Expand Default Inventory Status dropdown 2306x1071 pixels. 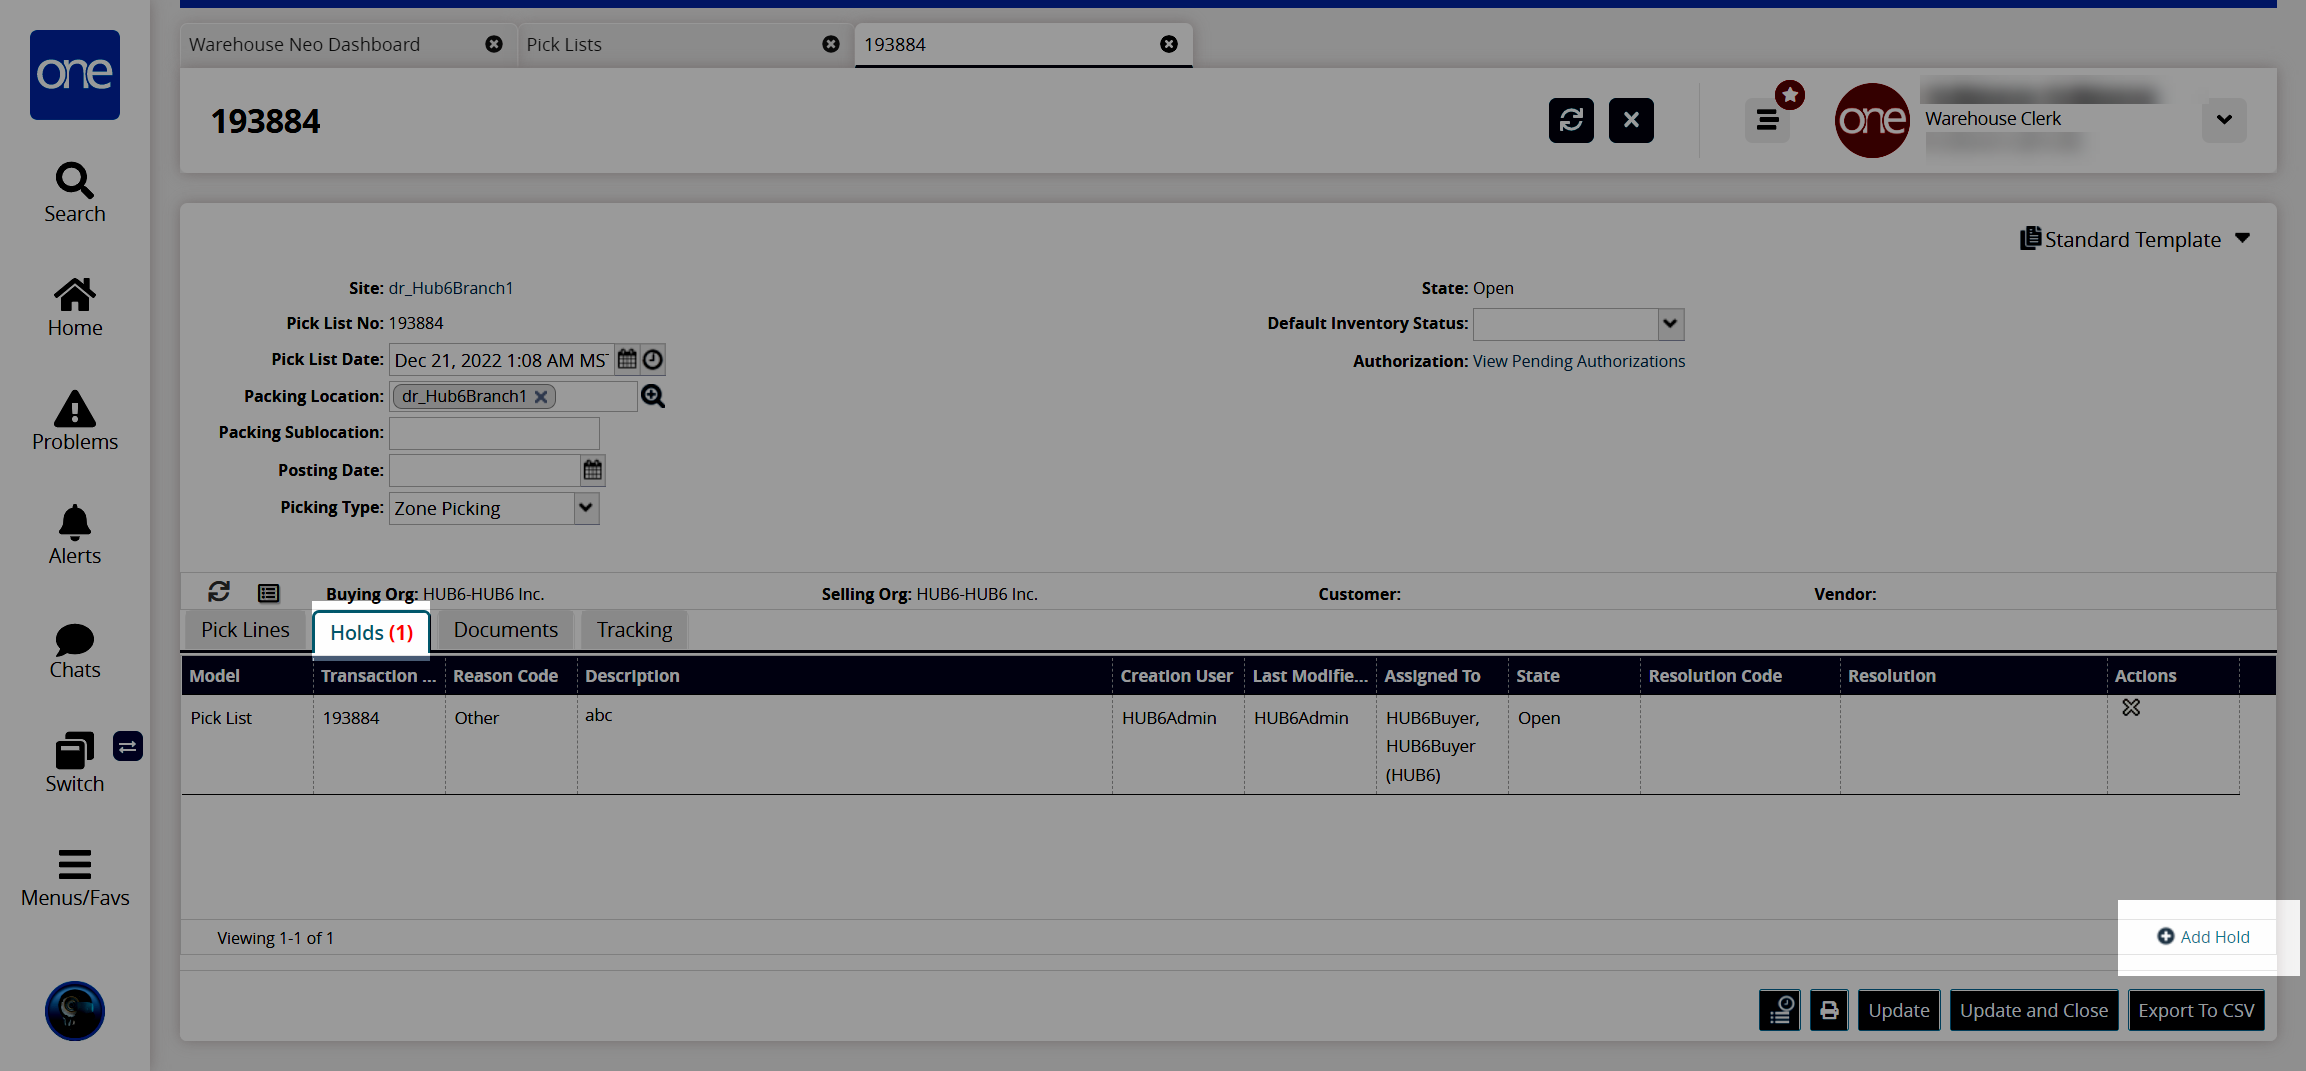point(1669,324)
